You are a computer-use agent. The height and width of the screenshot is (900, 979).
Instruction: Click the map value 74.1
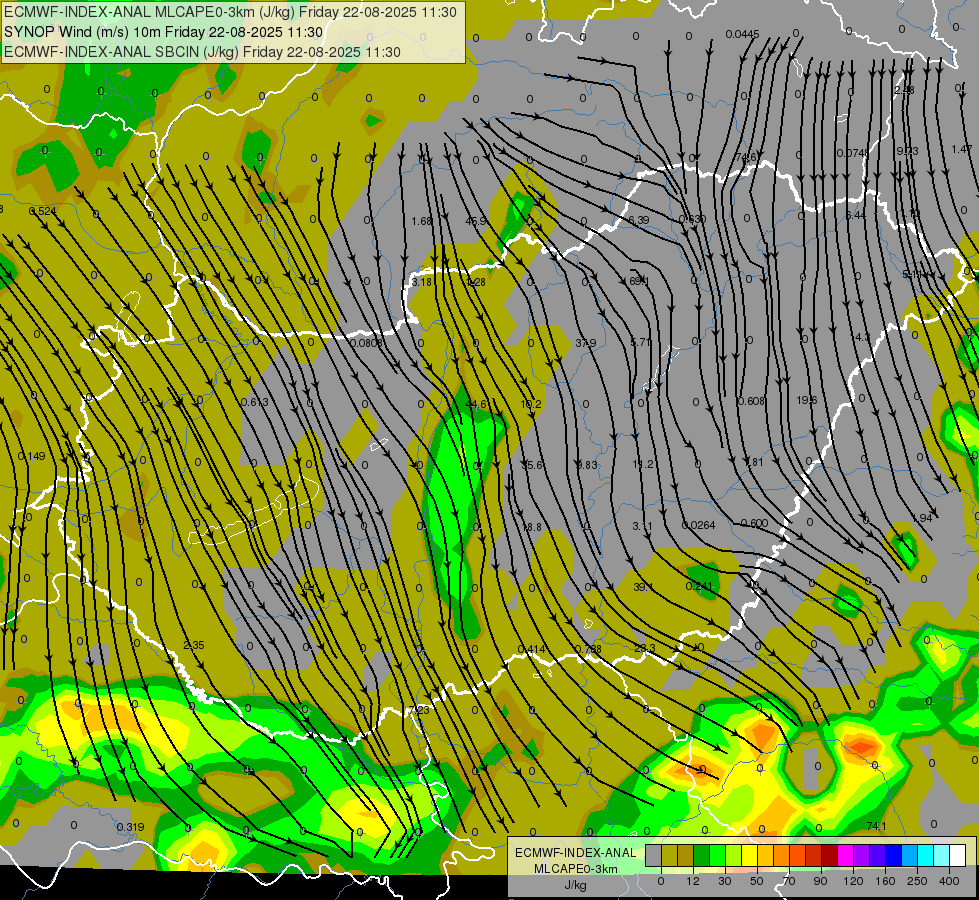[877, 826]
